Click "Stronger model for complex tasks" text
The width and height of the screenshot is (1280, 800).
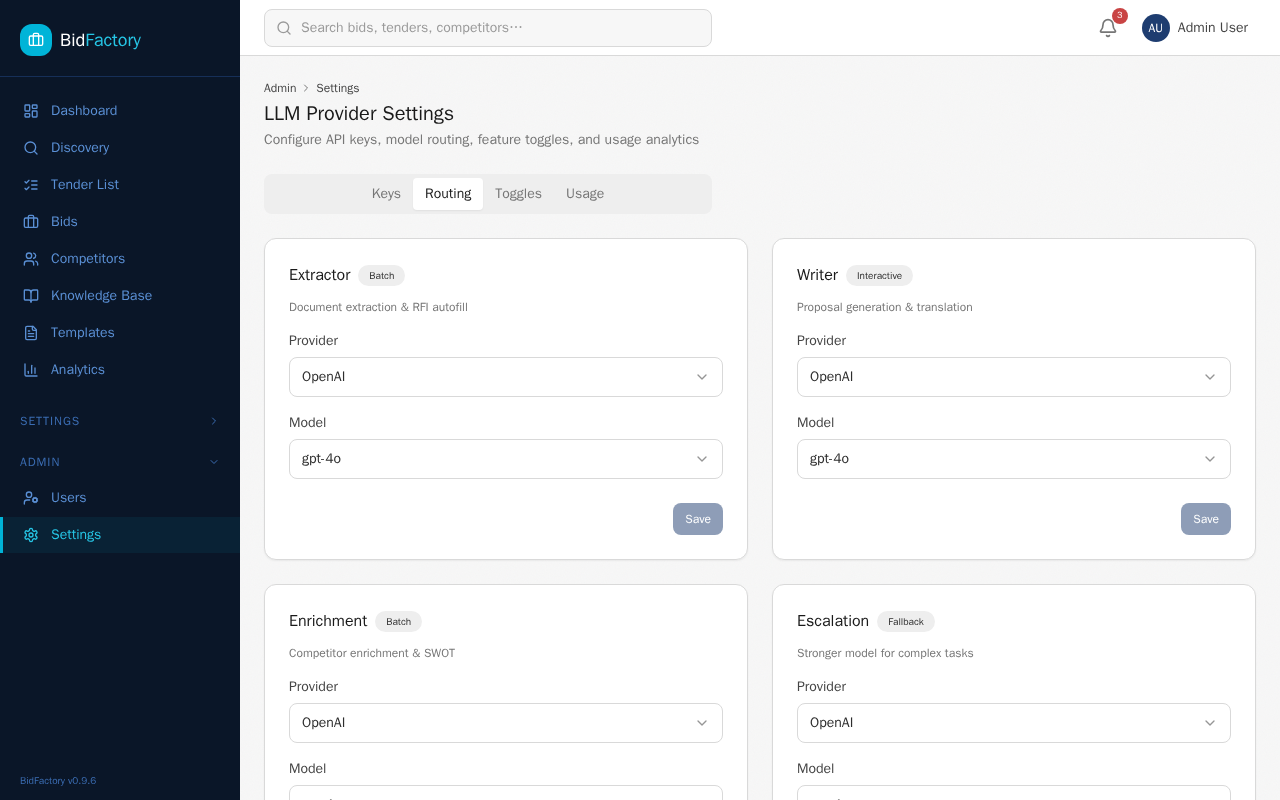point(885,653)
